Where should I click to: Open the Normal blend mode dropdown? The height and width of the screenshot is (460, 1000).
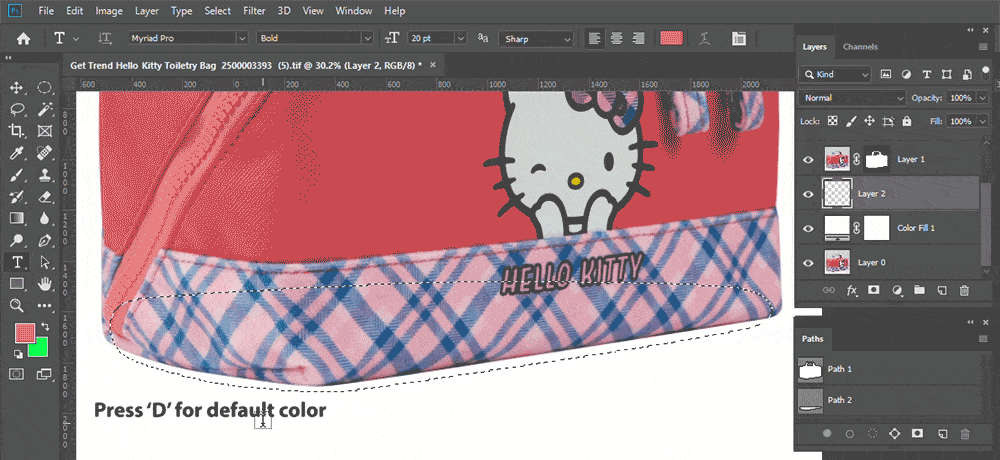coord(851,98)
